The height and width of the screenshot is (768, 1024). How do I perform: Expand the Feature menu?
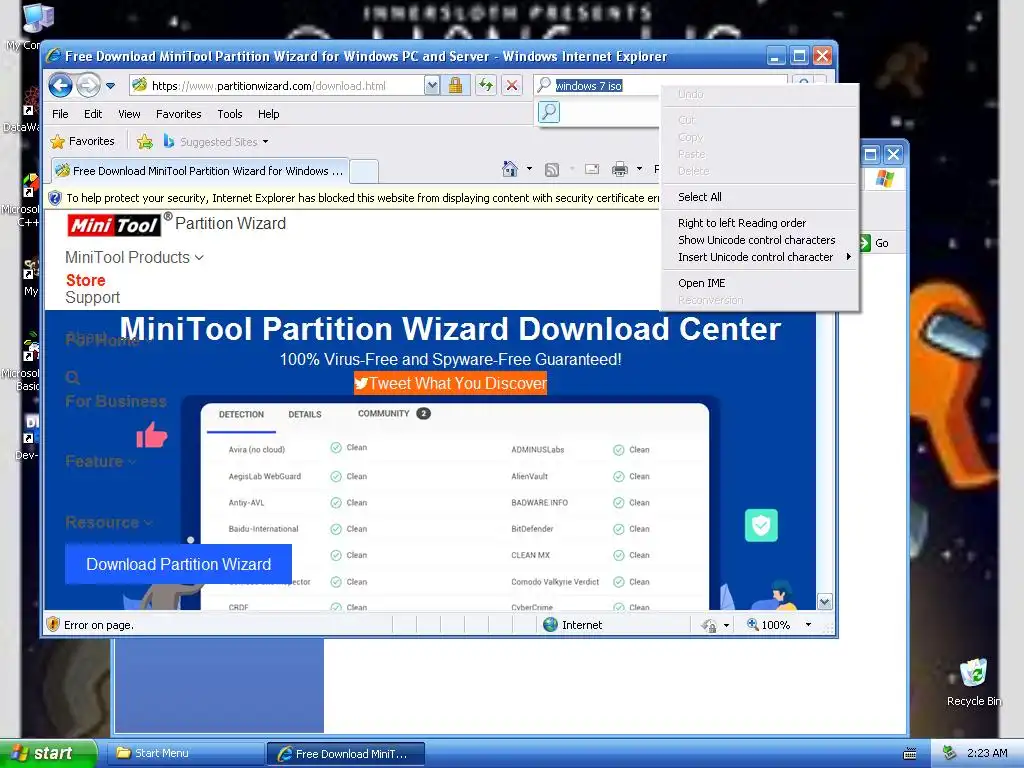[101, 462]
